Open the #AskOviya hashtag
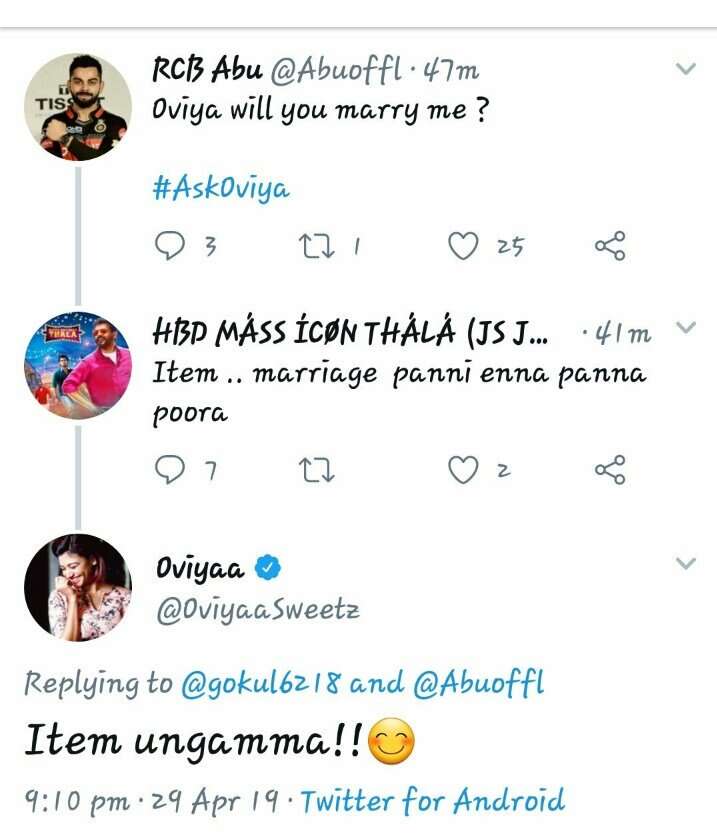 [220, 190]
